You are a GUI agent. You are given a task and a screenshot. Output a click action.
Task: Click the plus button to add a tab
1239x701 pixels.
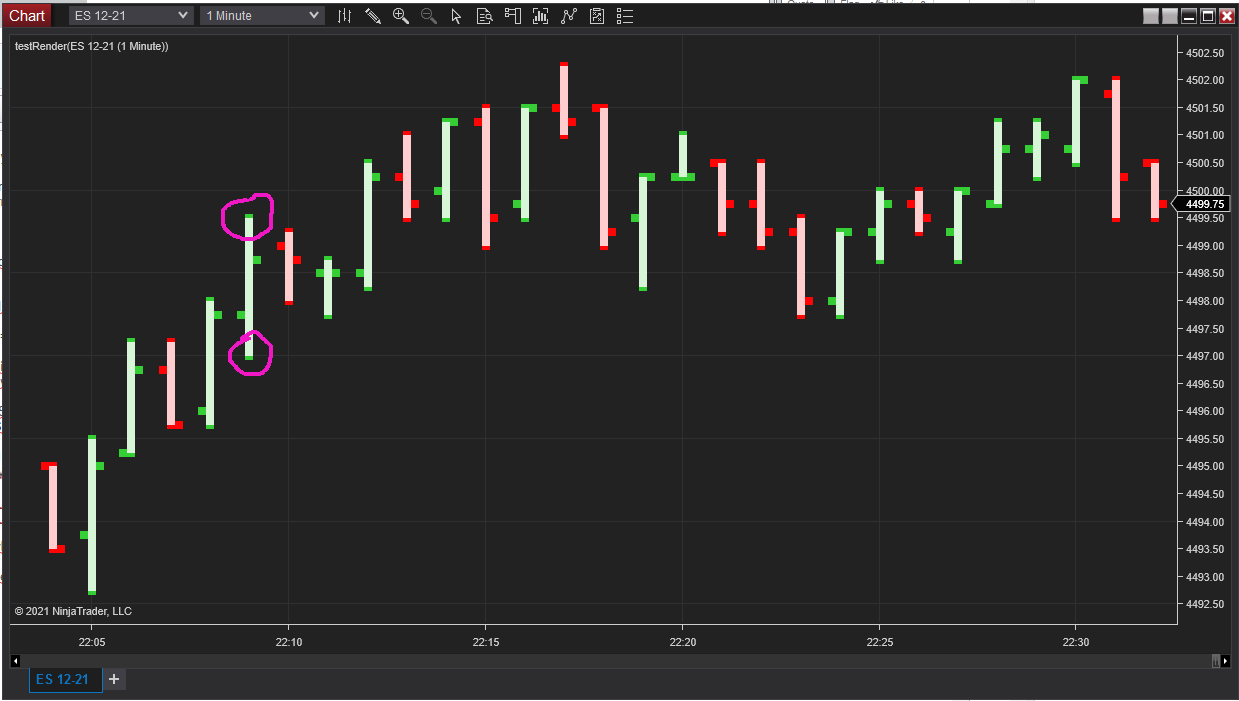(113, 679)
